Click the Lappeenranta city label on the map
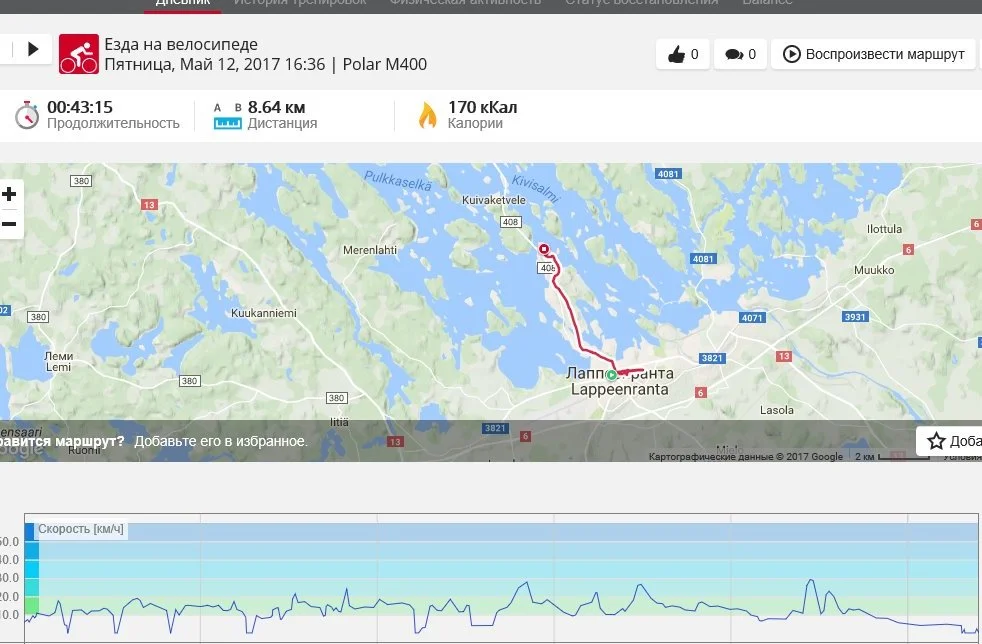982x644 pixels. tap(619, 389)
